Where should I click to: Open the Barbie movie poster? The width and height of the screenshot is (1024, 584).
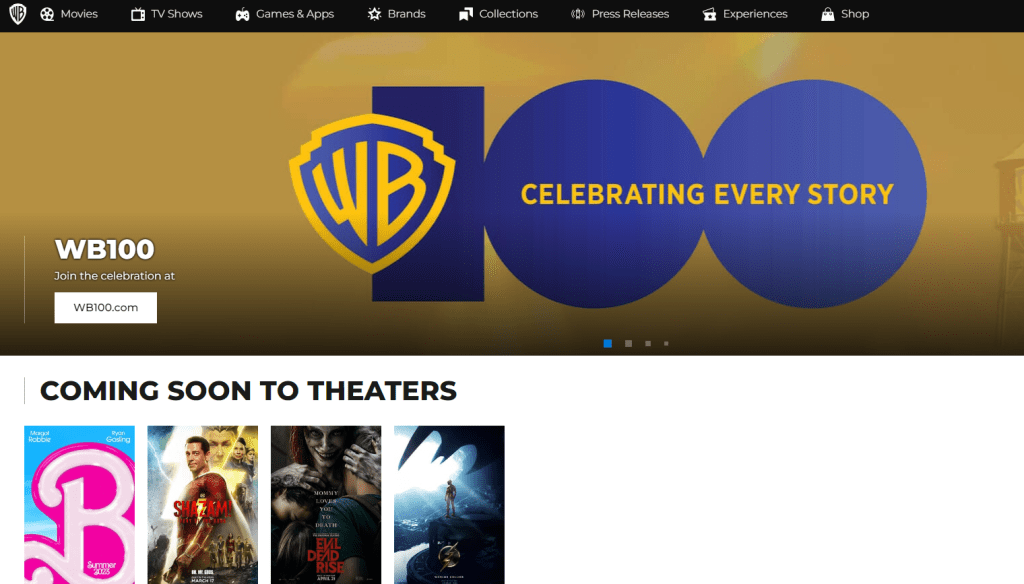click(79, 504)
